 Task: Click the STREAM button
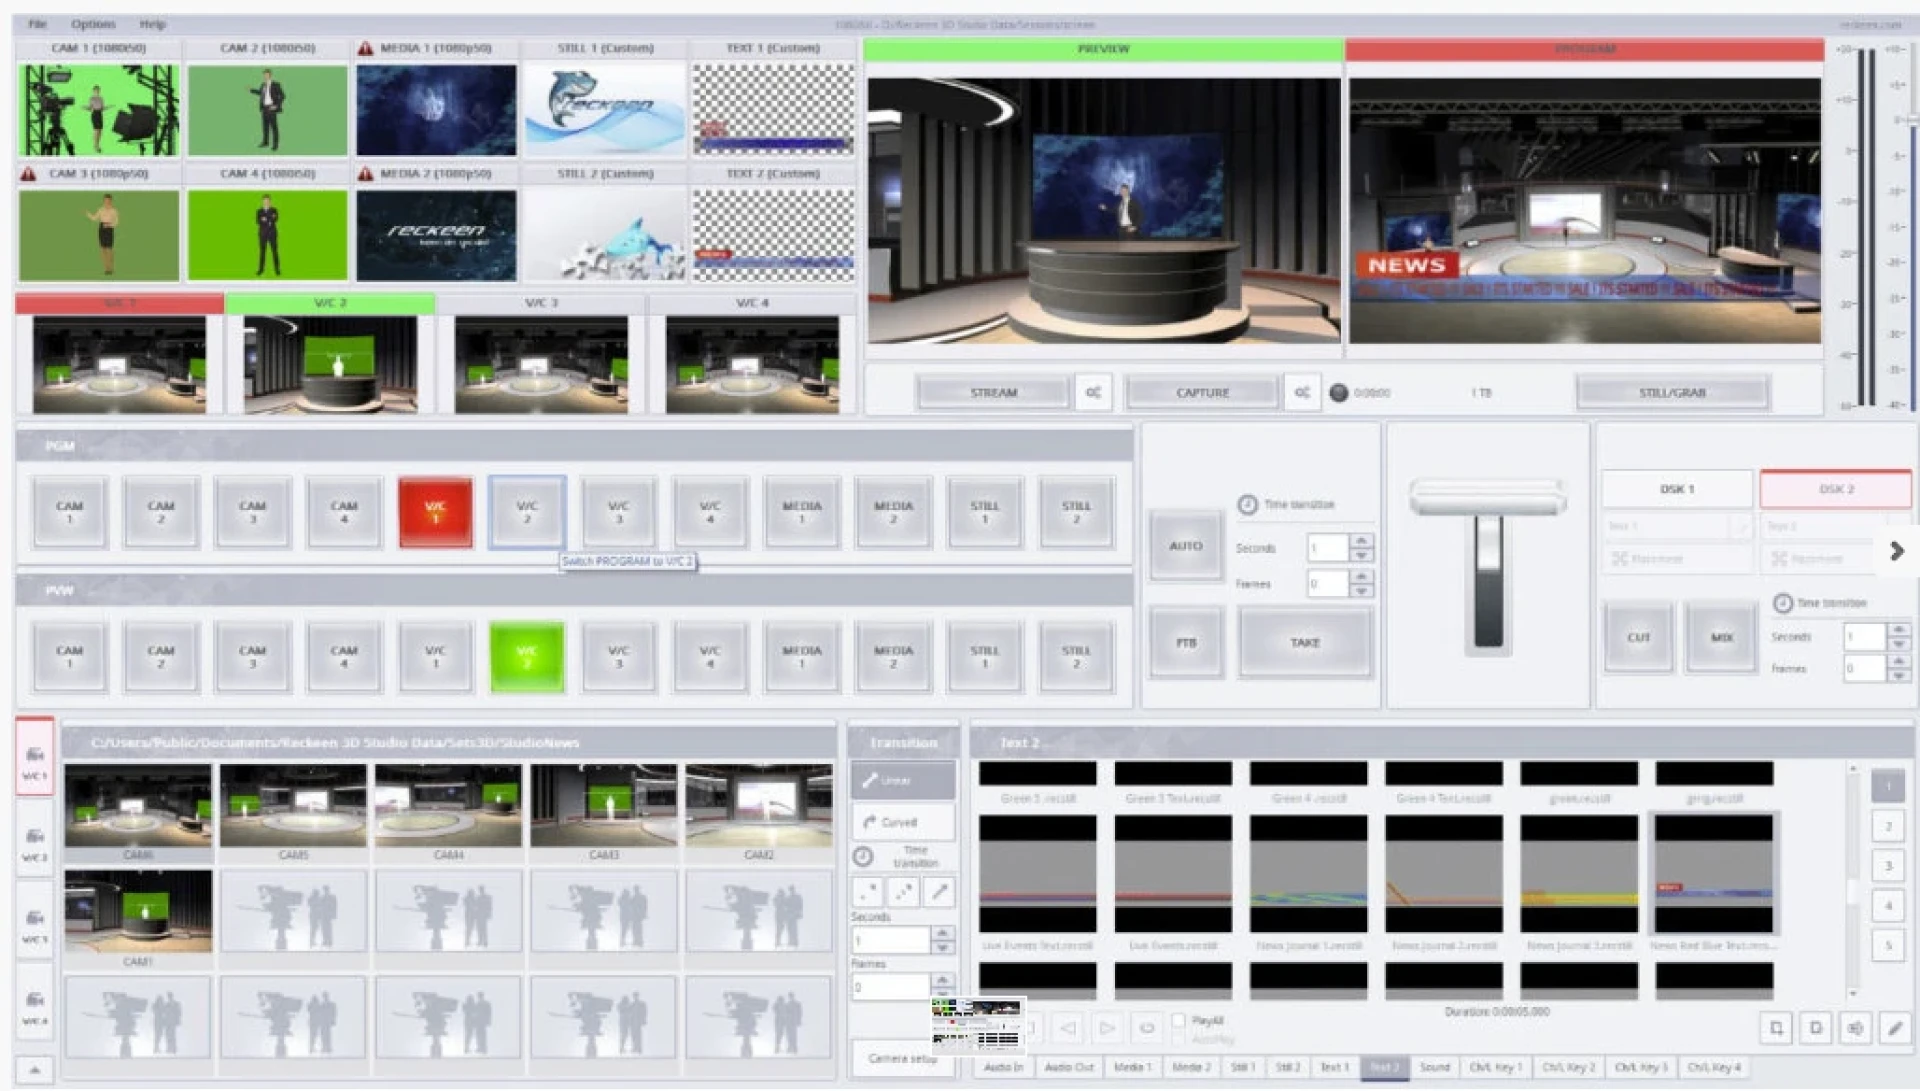(x=993, y=392)
